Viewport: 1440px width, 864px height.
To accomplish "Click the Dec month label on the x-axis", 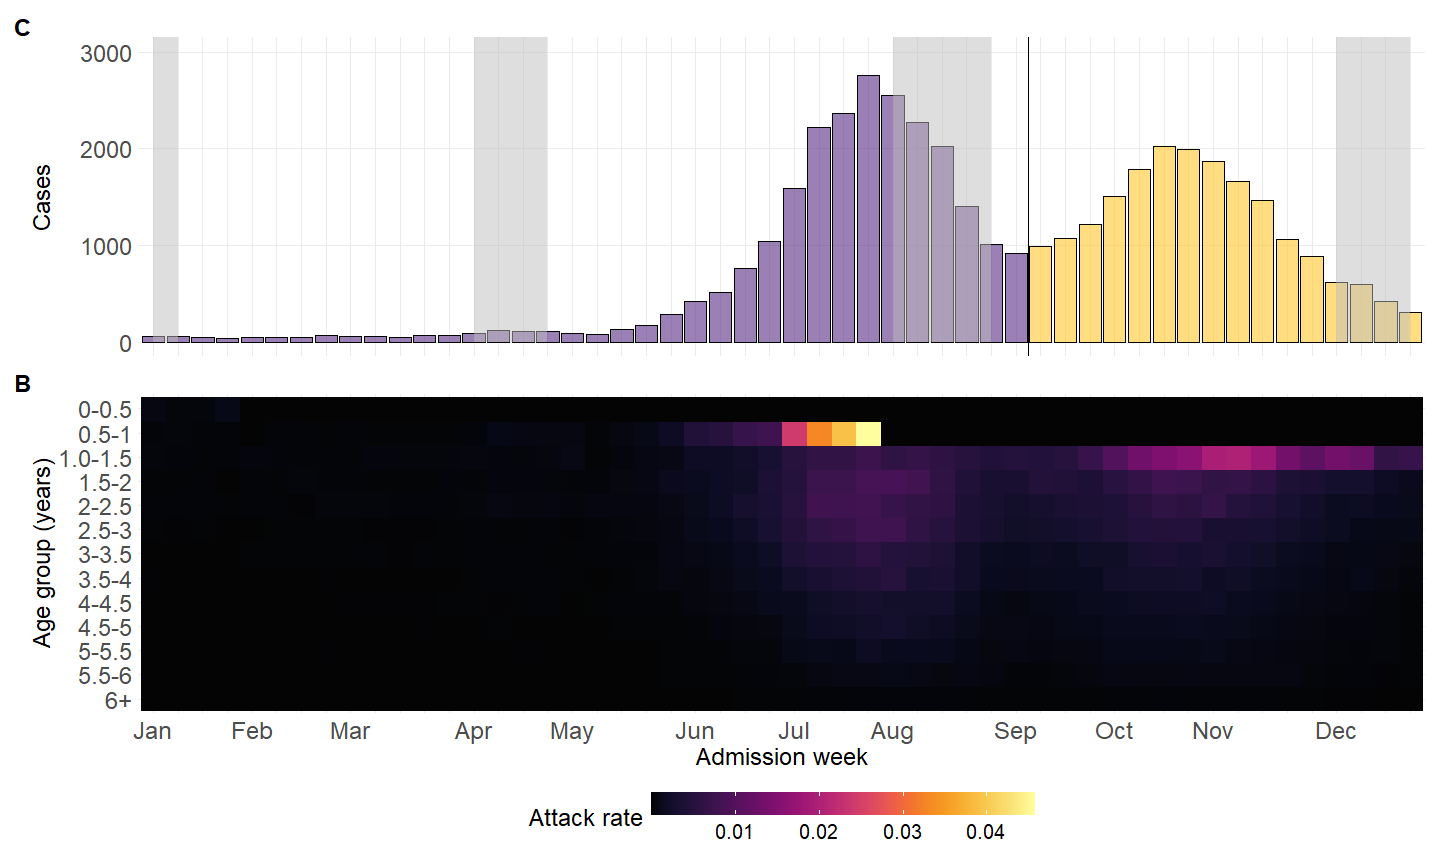I will click(x=1335, y=732).
